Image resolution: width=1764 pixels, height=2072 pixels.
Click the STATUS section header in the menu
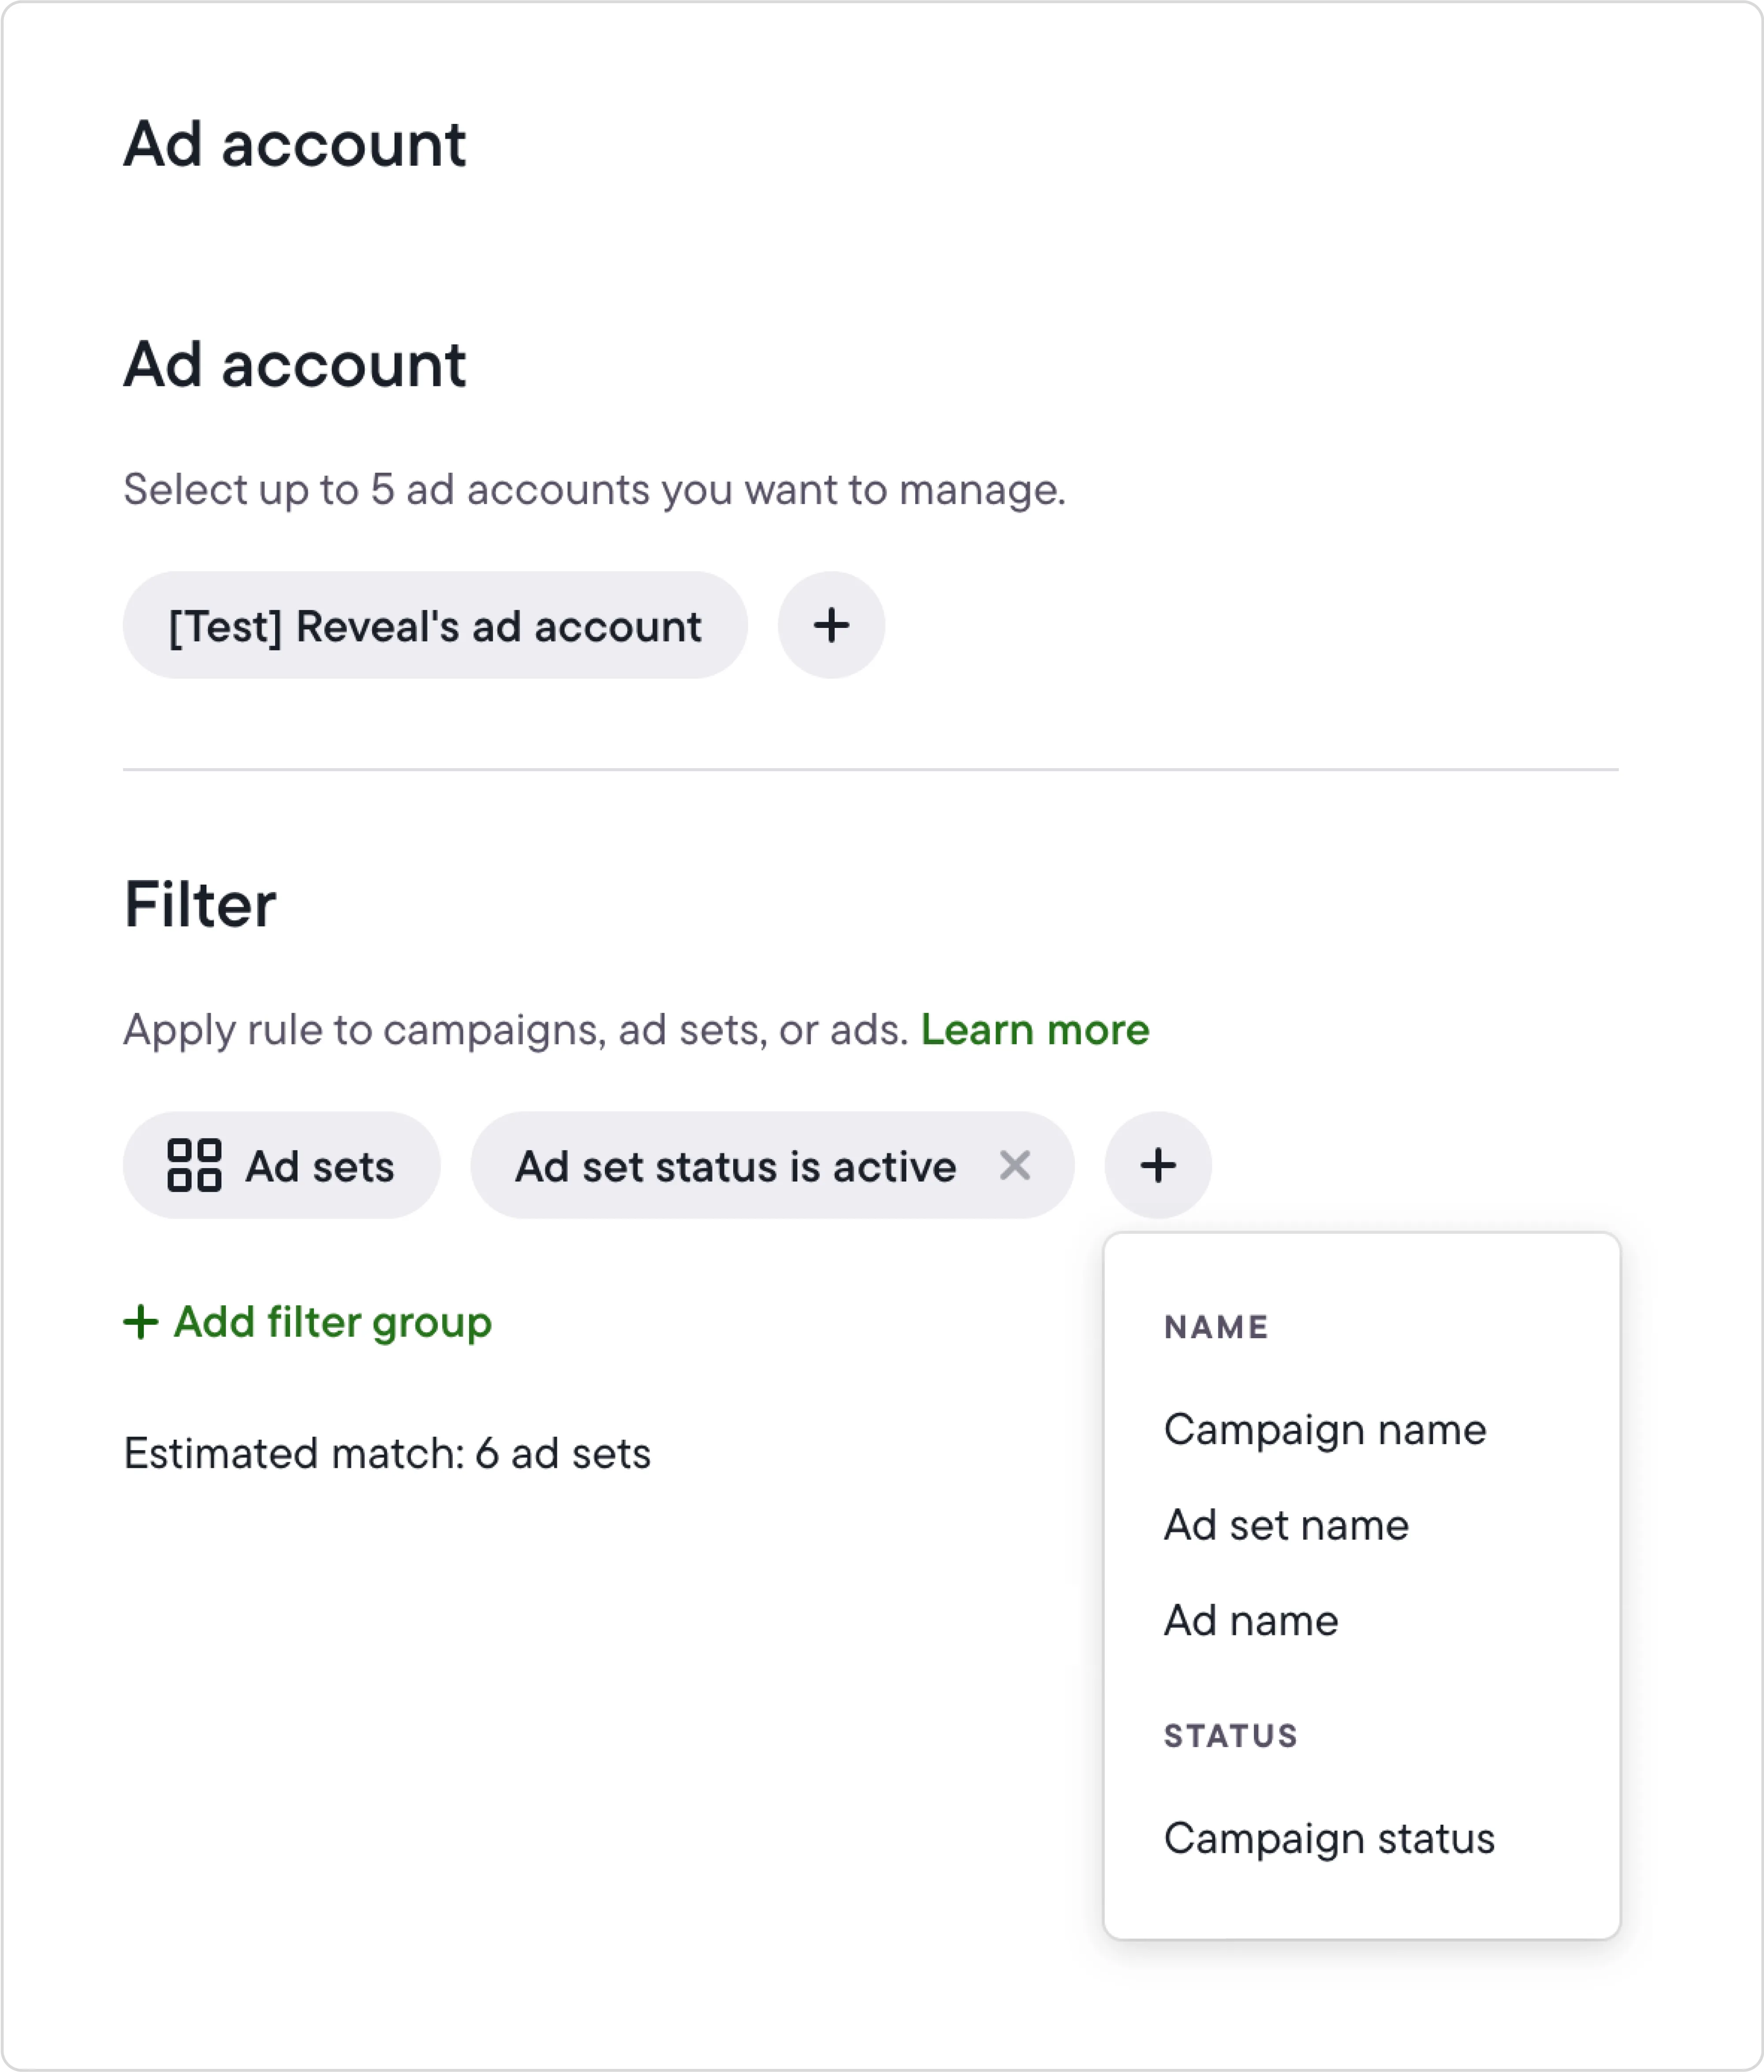click(x=1231, y=1736)
